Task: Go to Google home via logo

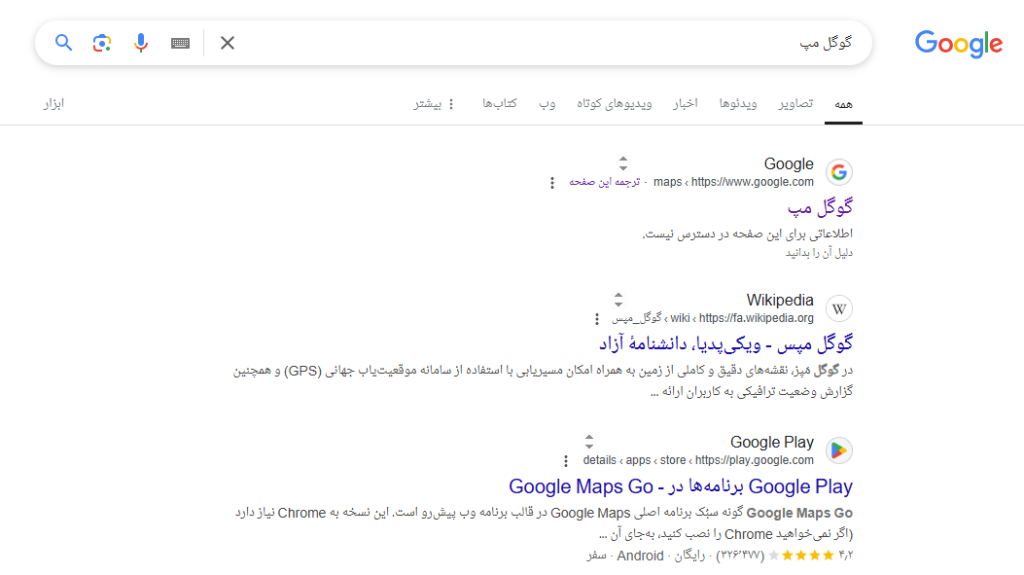Action: pyautogui.click(x=958, y=44)
